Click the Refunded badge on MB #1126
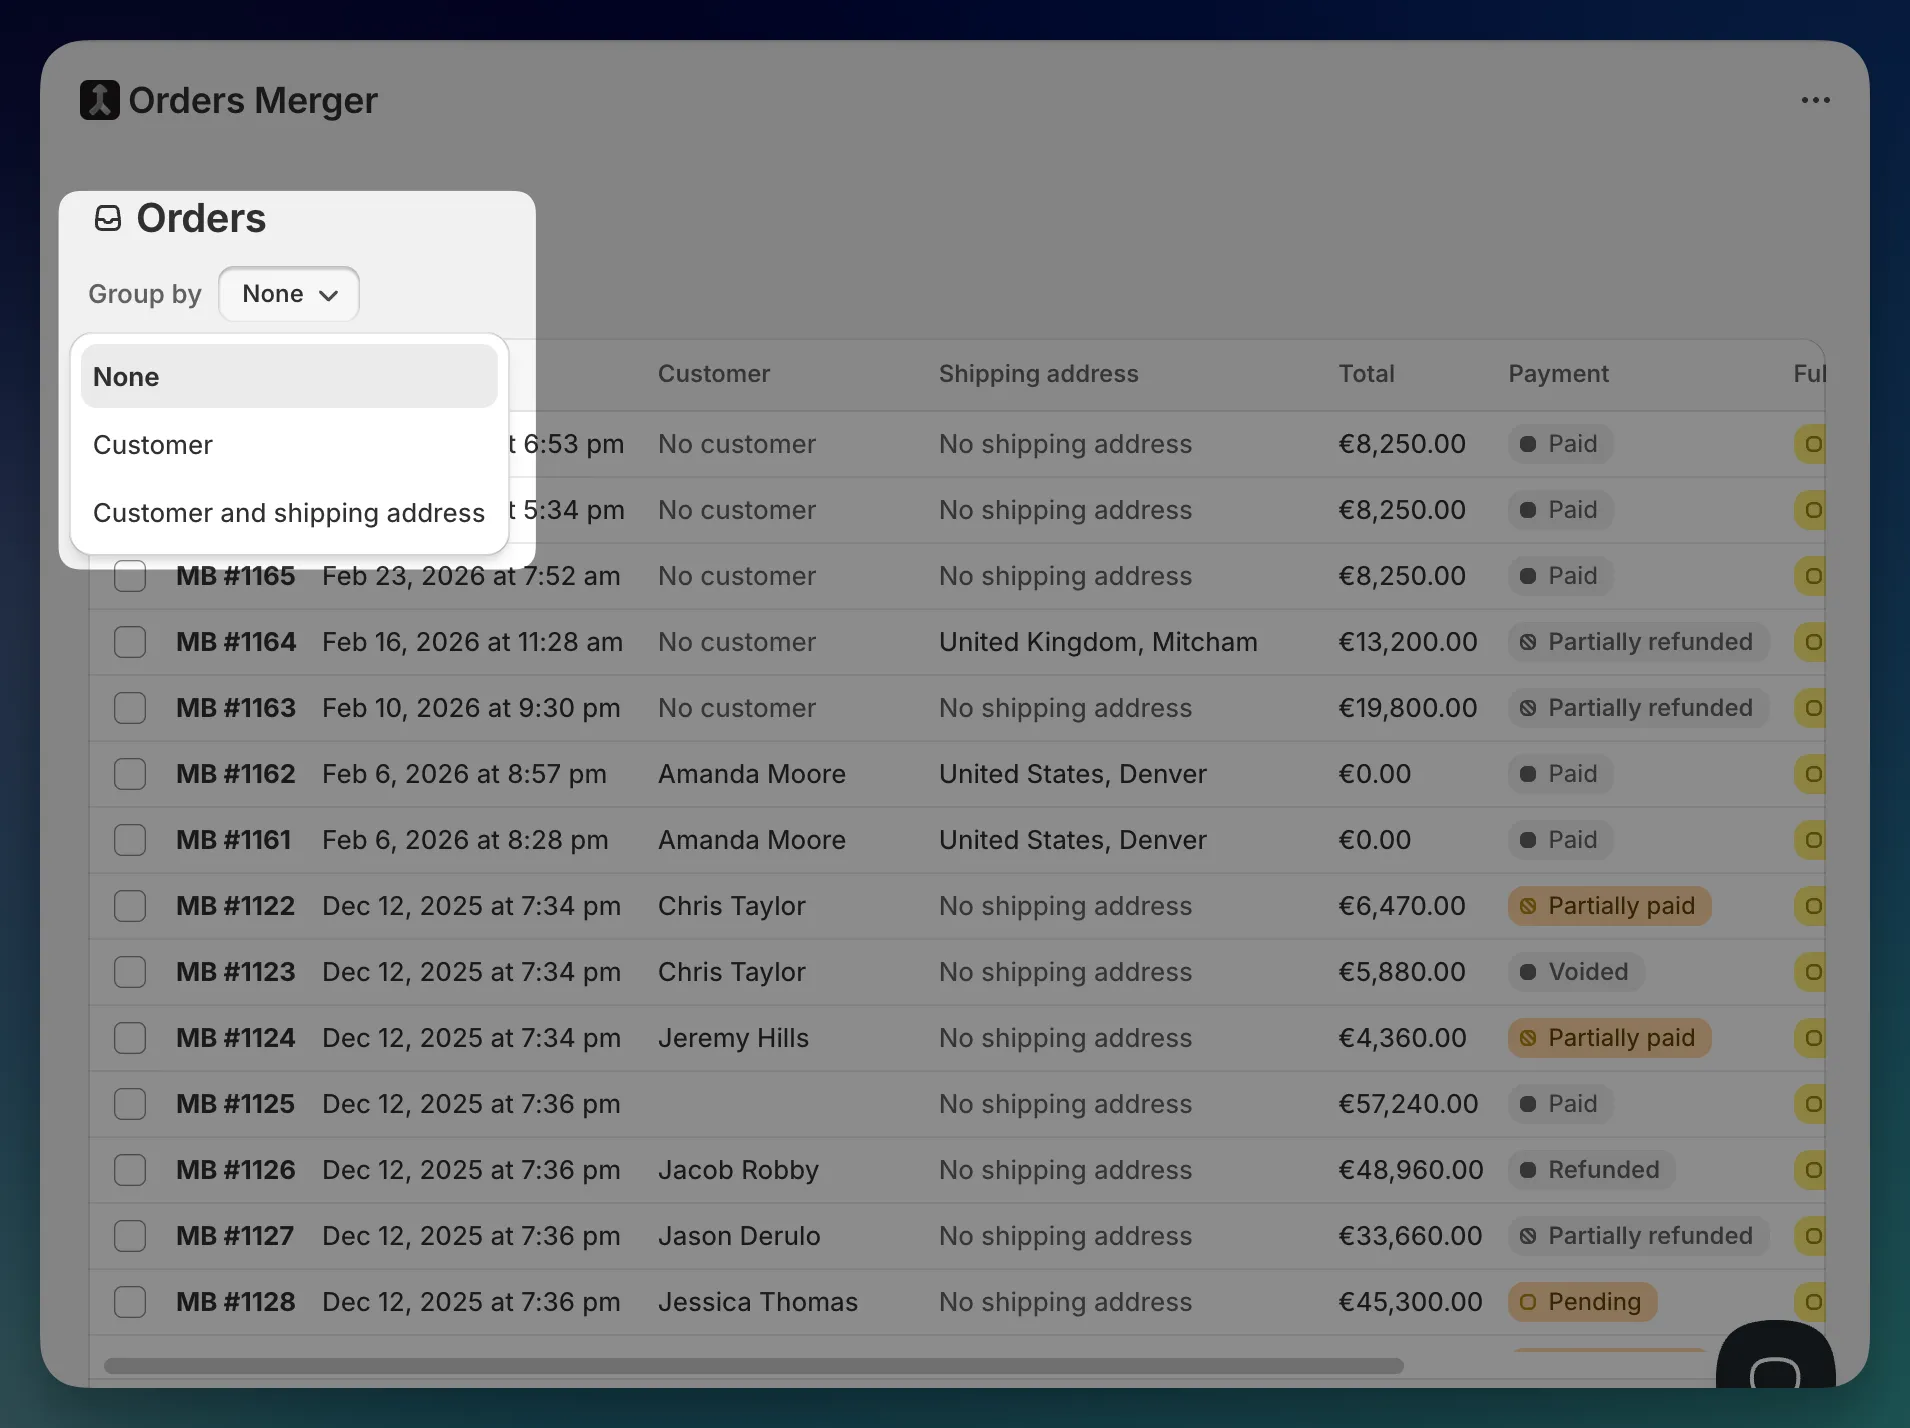The width and height of the screenshot is (1910, 1428). pyautogui.click(x=1591, y=1170)
